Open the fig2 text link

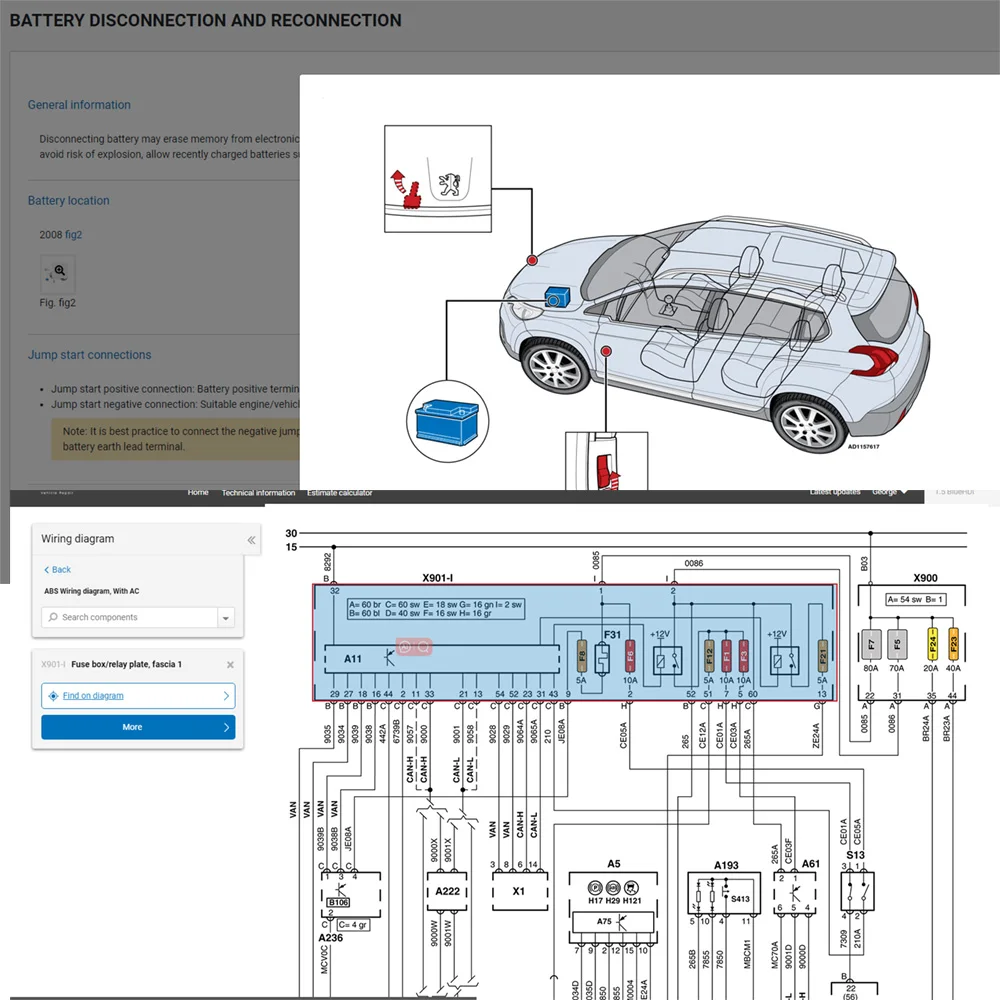(74, 234)
